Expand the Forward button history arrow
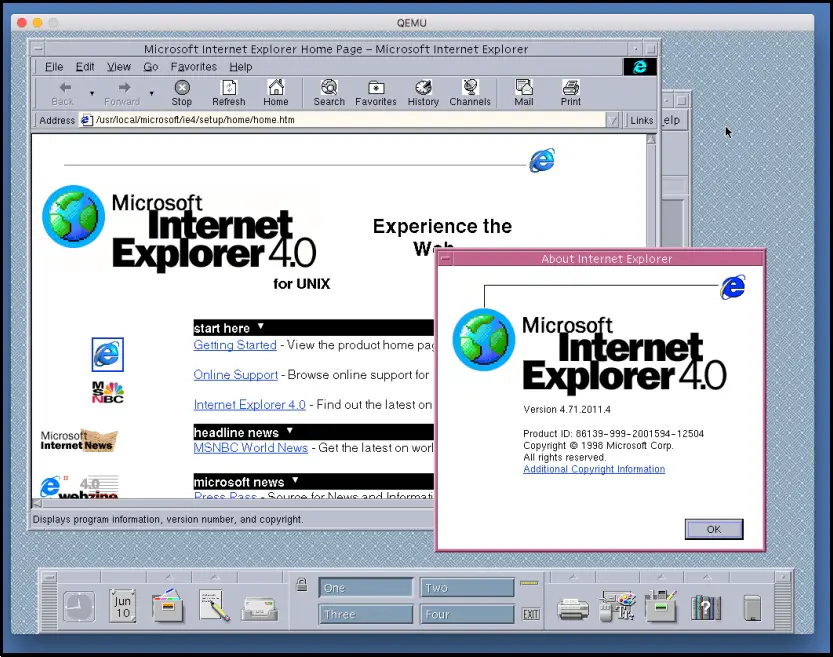Image resolution: width=833 pixels, height=657 pixels. (x=151, y=93)
